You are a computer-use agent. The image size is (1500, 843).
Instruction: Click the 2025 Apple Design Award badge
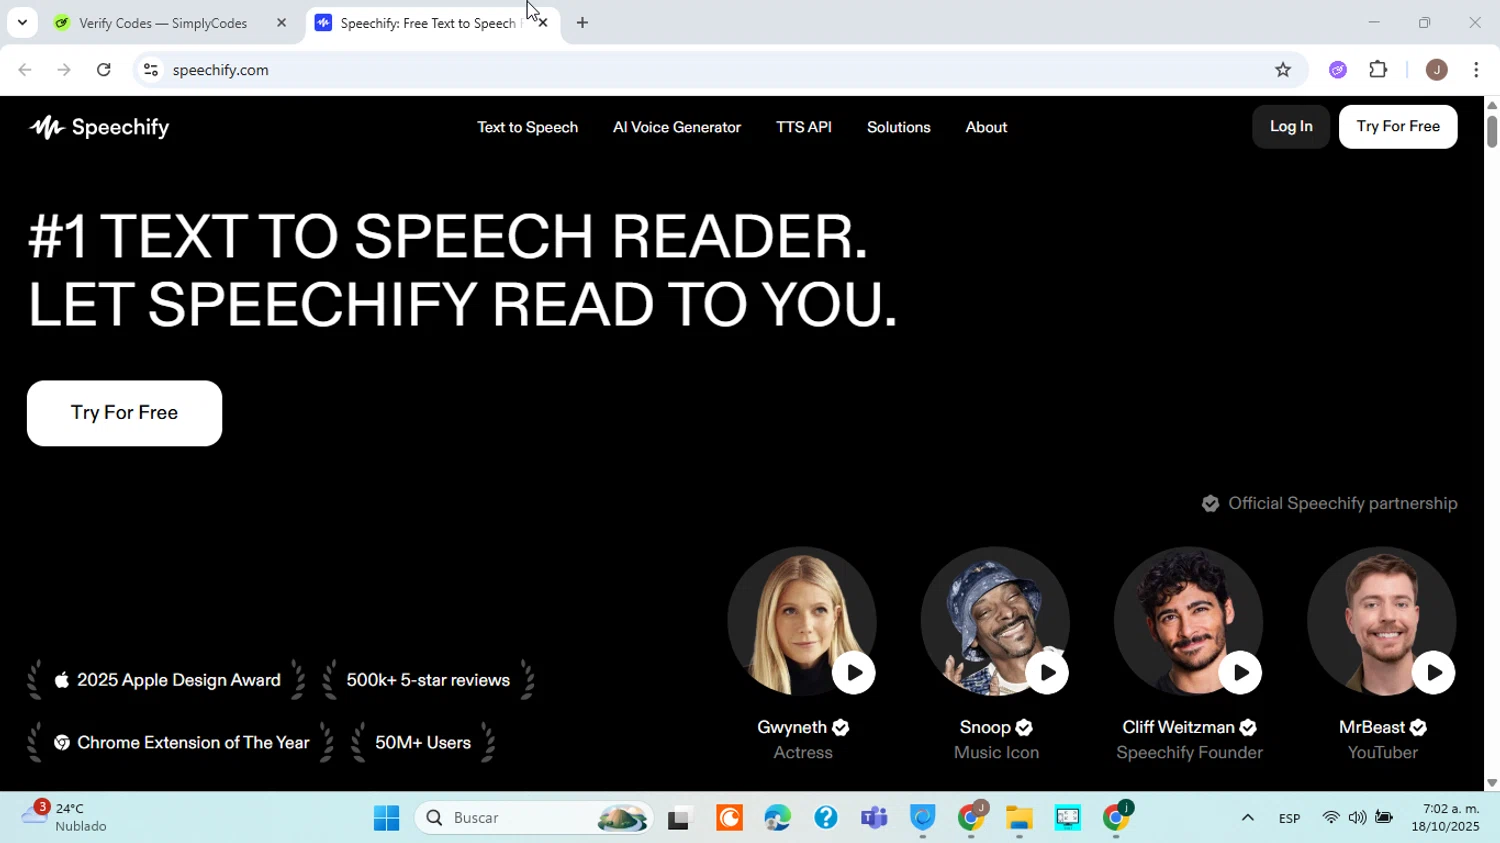coord(166,680)
